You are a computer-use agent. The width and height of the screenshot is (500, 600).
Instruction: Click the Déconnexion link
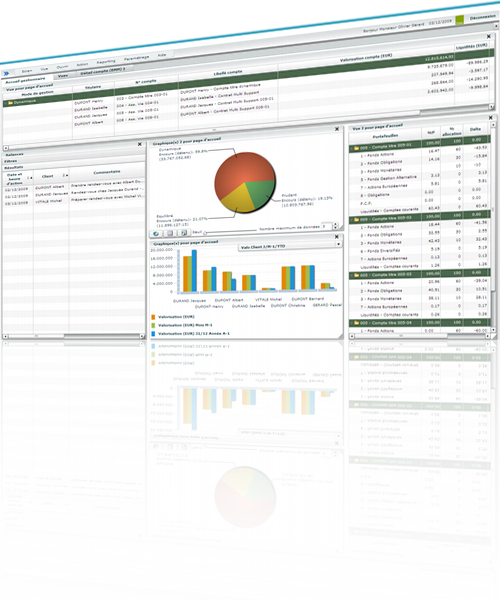[x=482, y=17]
